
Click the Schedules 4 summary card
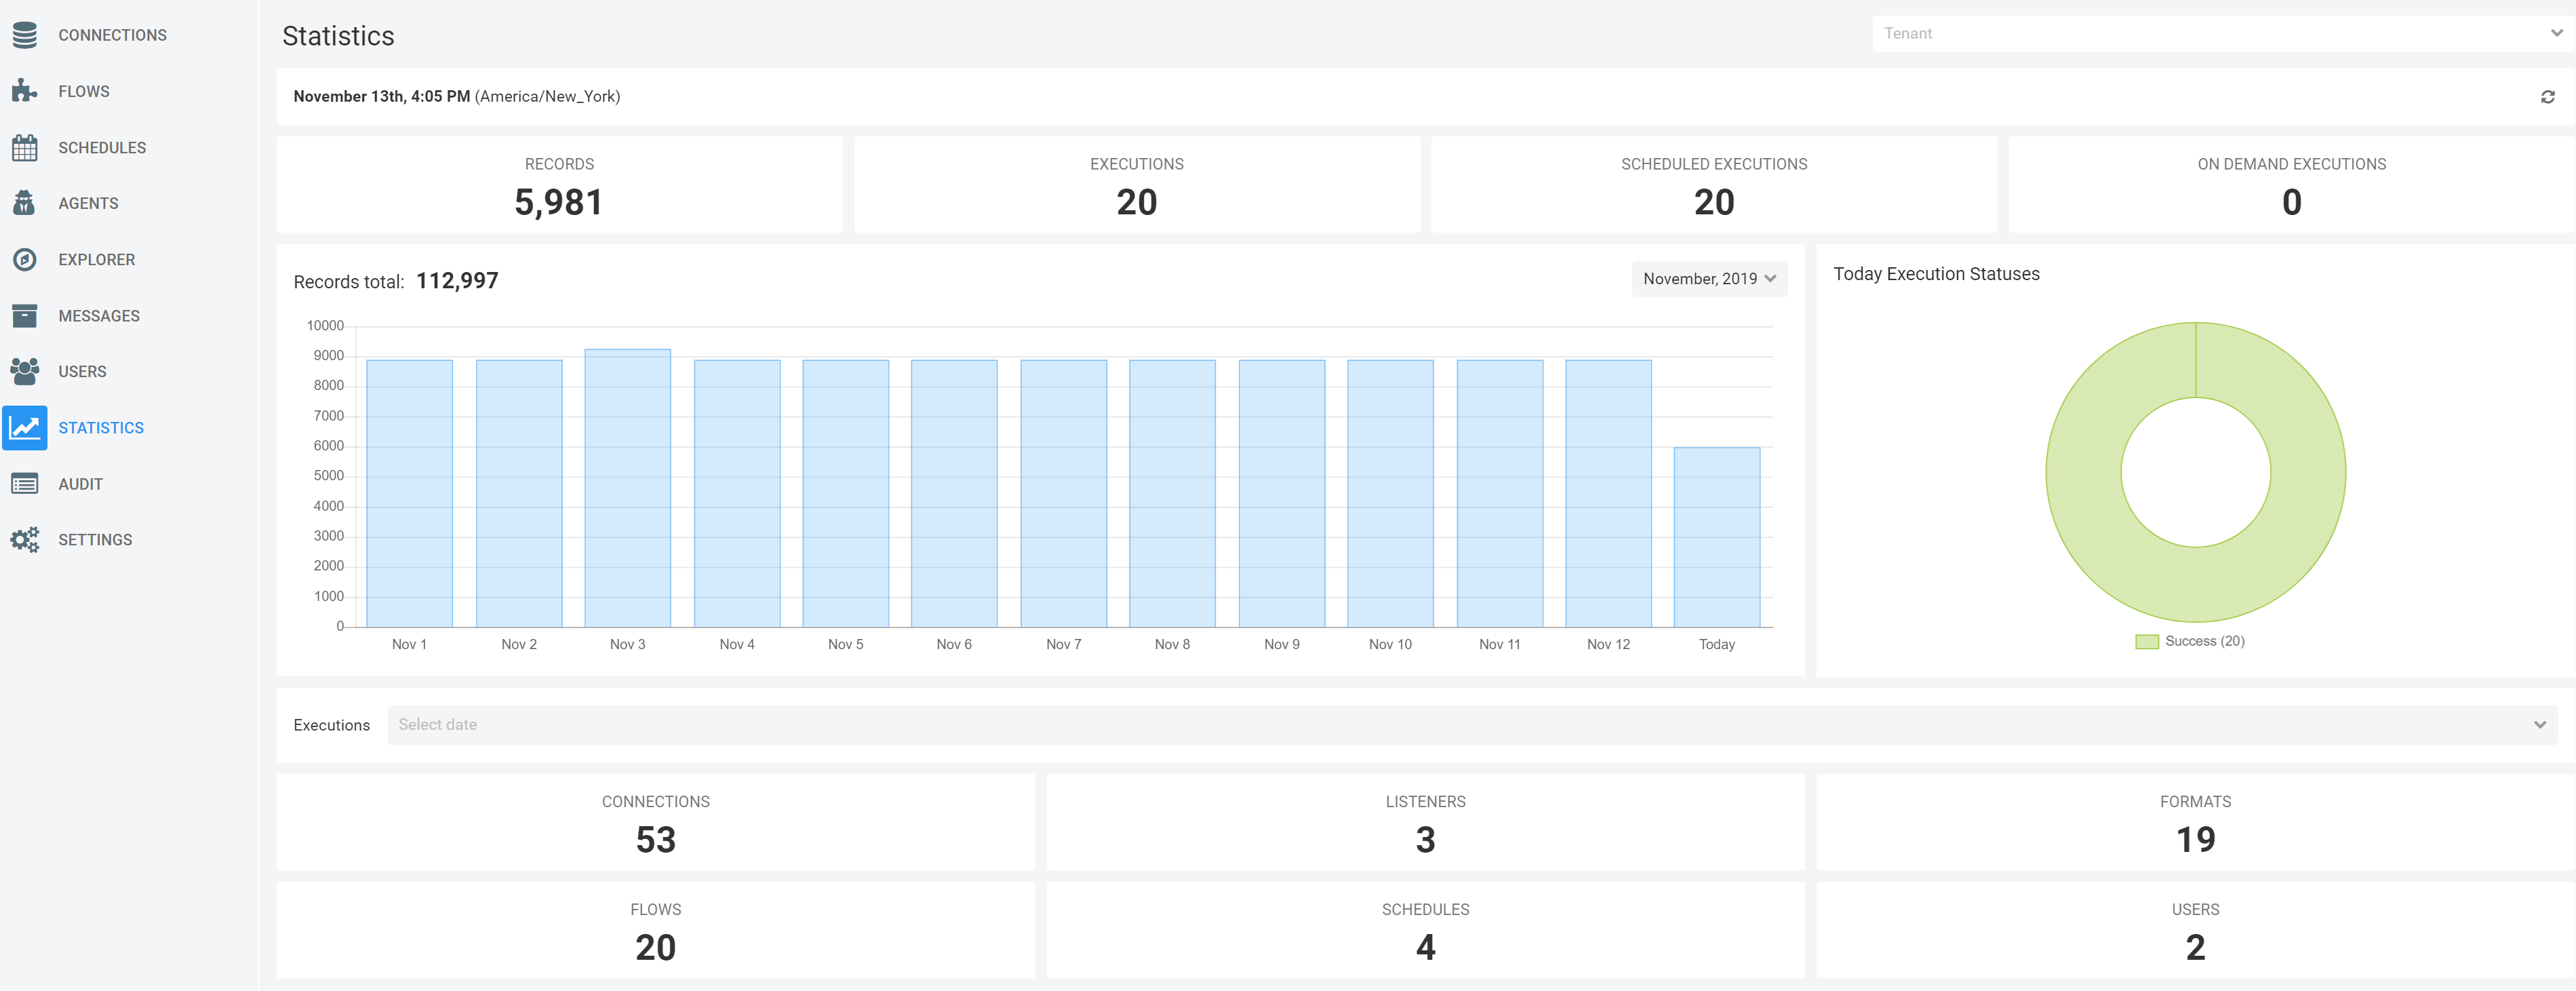coord(1426,930)
